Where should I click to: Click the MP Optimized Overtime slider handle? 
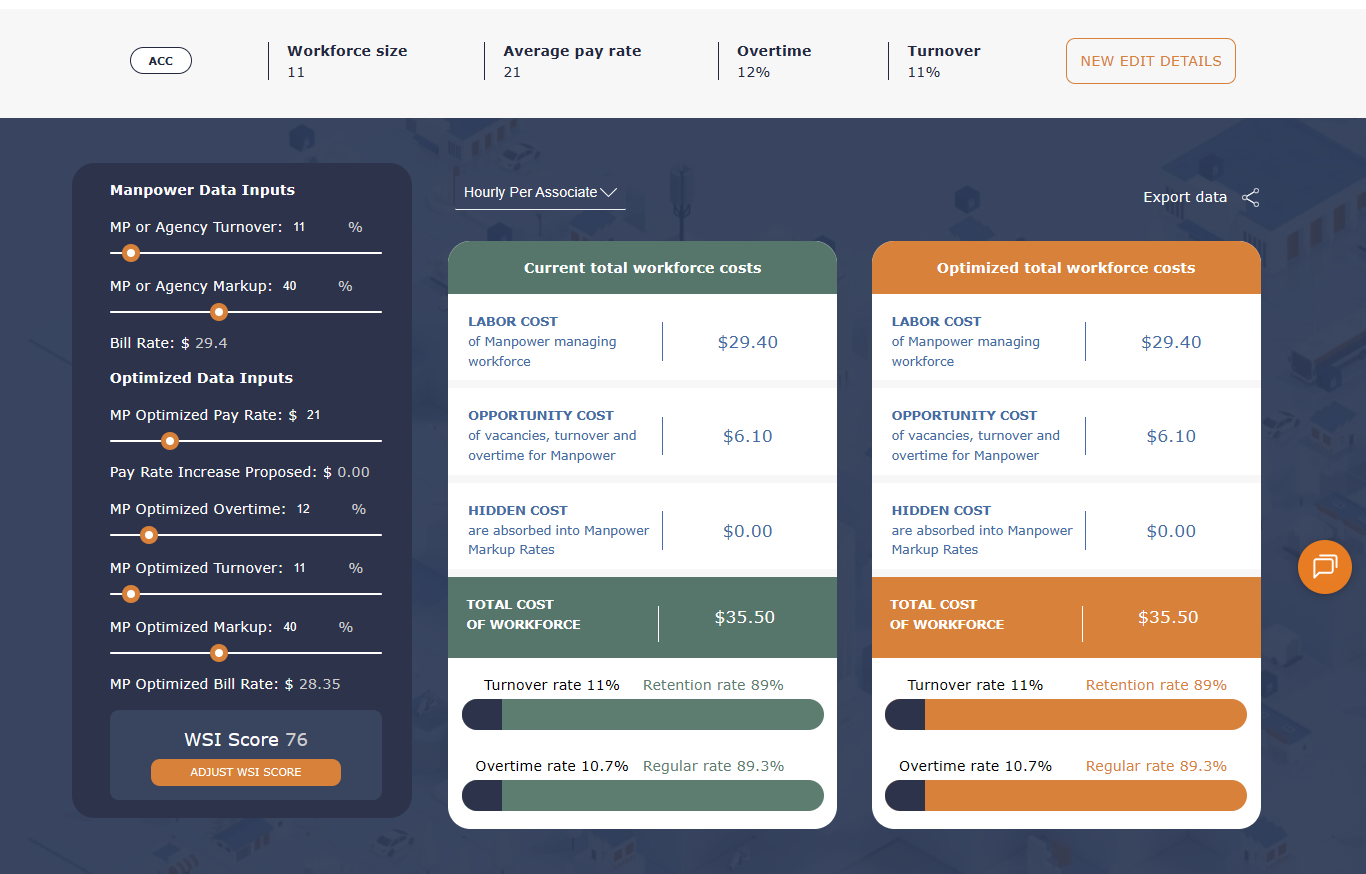click(x=149, y=535)
